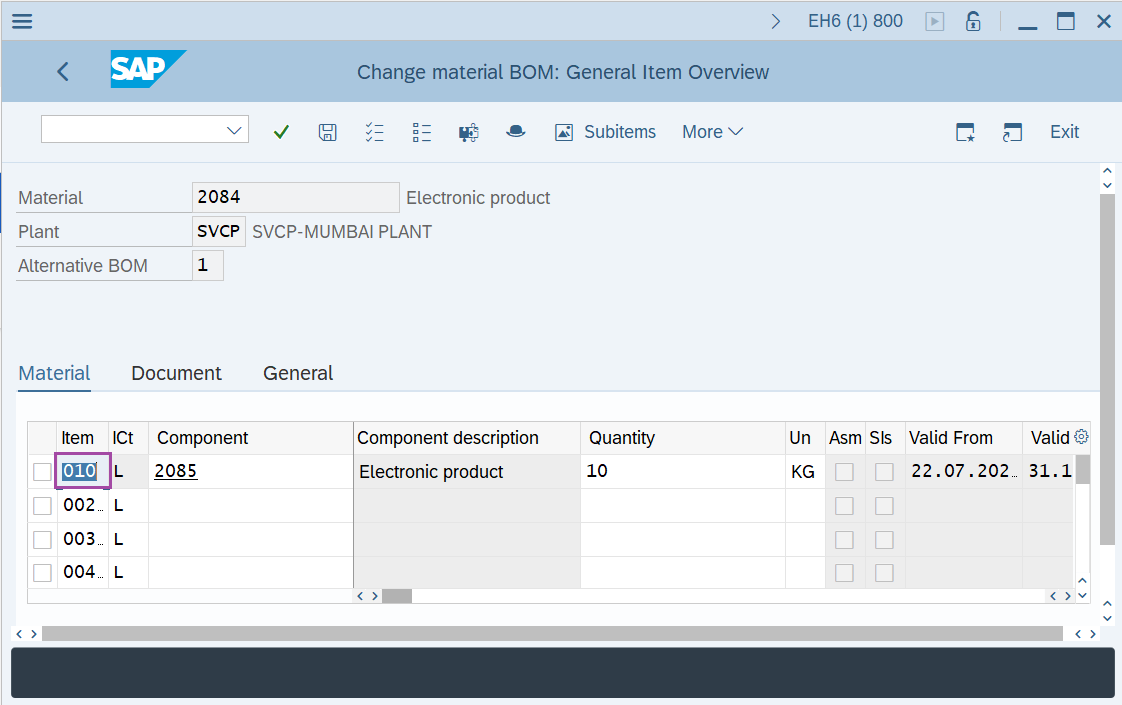The width and height of the screenshot is (1122, 705).
Task: Open the header hat icon
Action: coord(515,132)
